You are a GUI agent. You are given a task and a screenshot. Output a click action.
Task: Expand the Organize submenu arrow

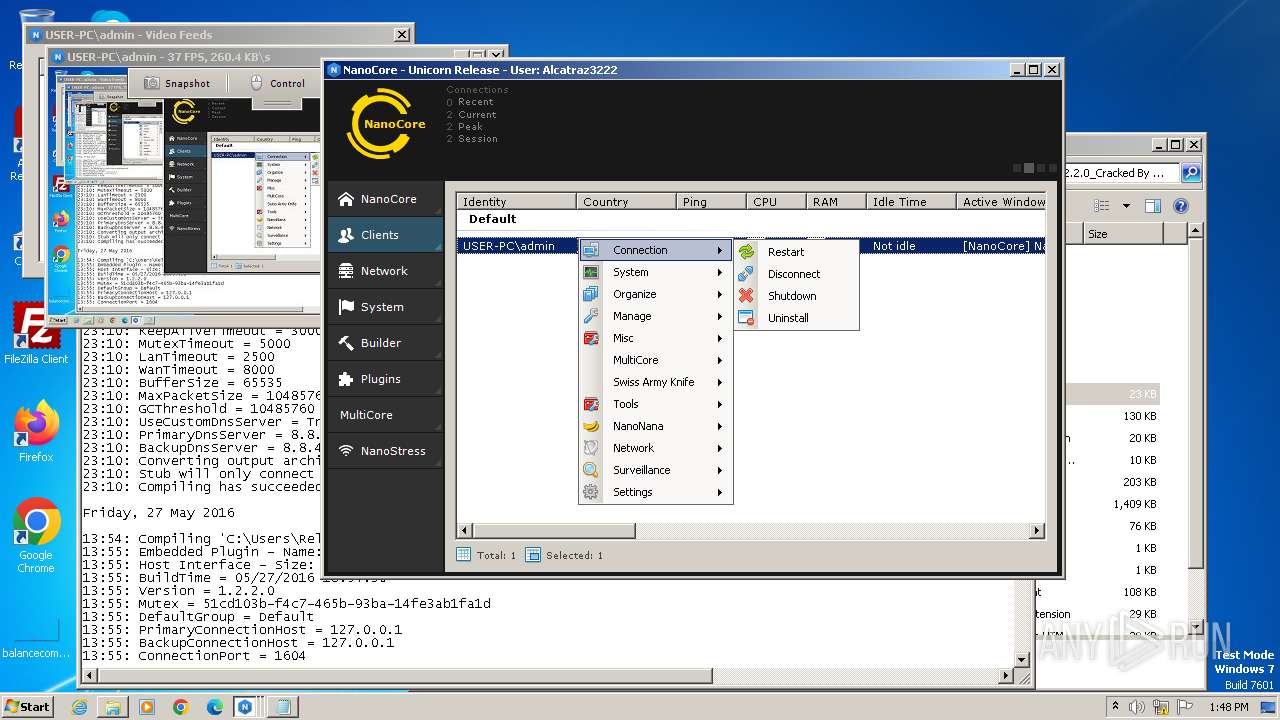(720, 294)
